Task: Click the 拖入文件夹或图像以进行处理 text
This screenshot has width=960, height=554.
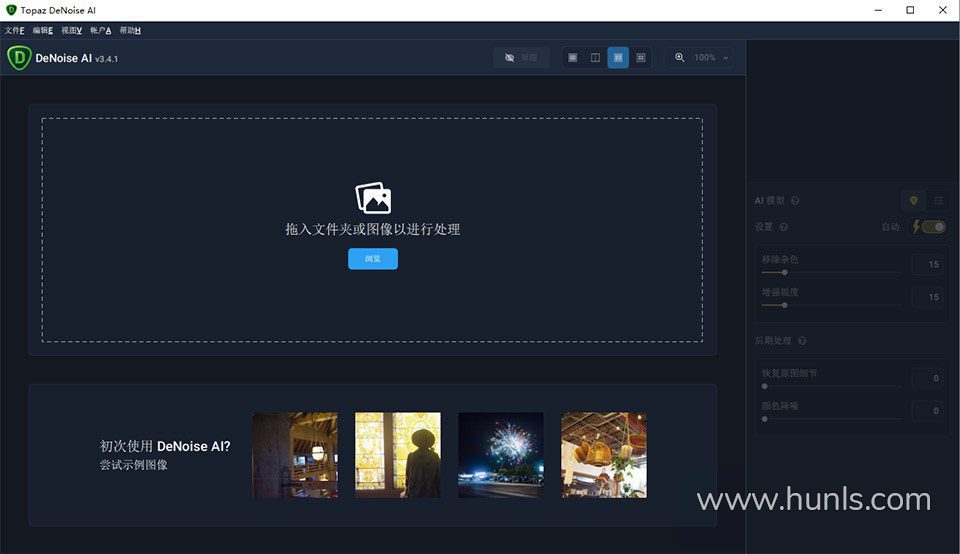Action: point(373,230)
